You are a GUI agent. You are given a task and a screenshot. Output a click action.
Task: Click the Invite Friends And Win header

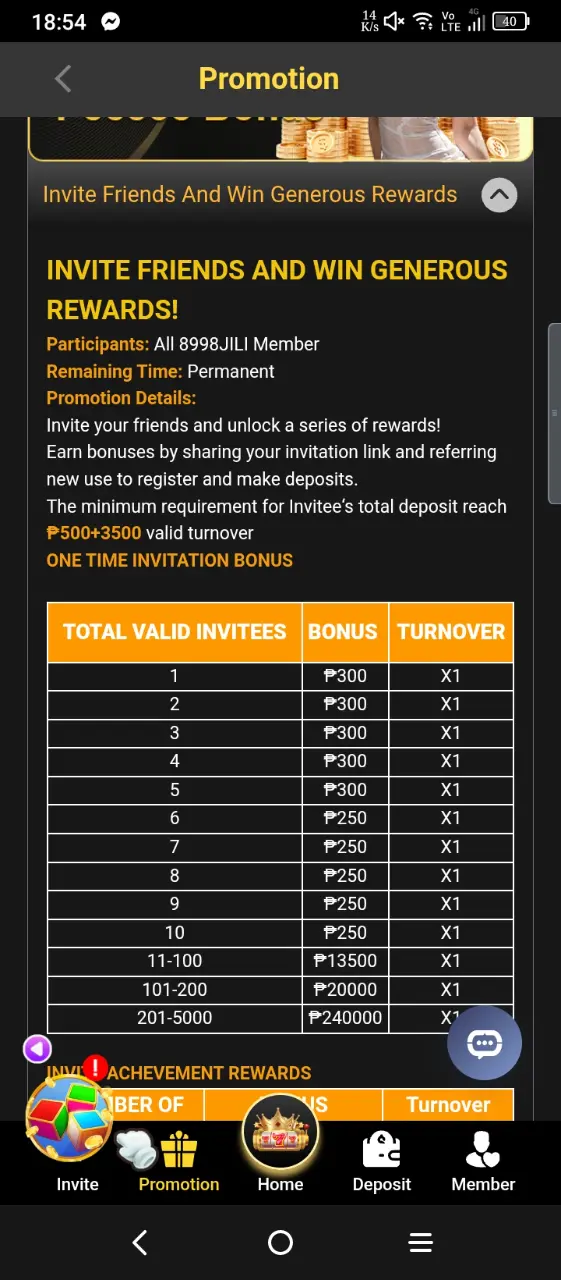point(250,194)
